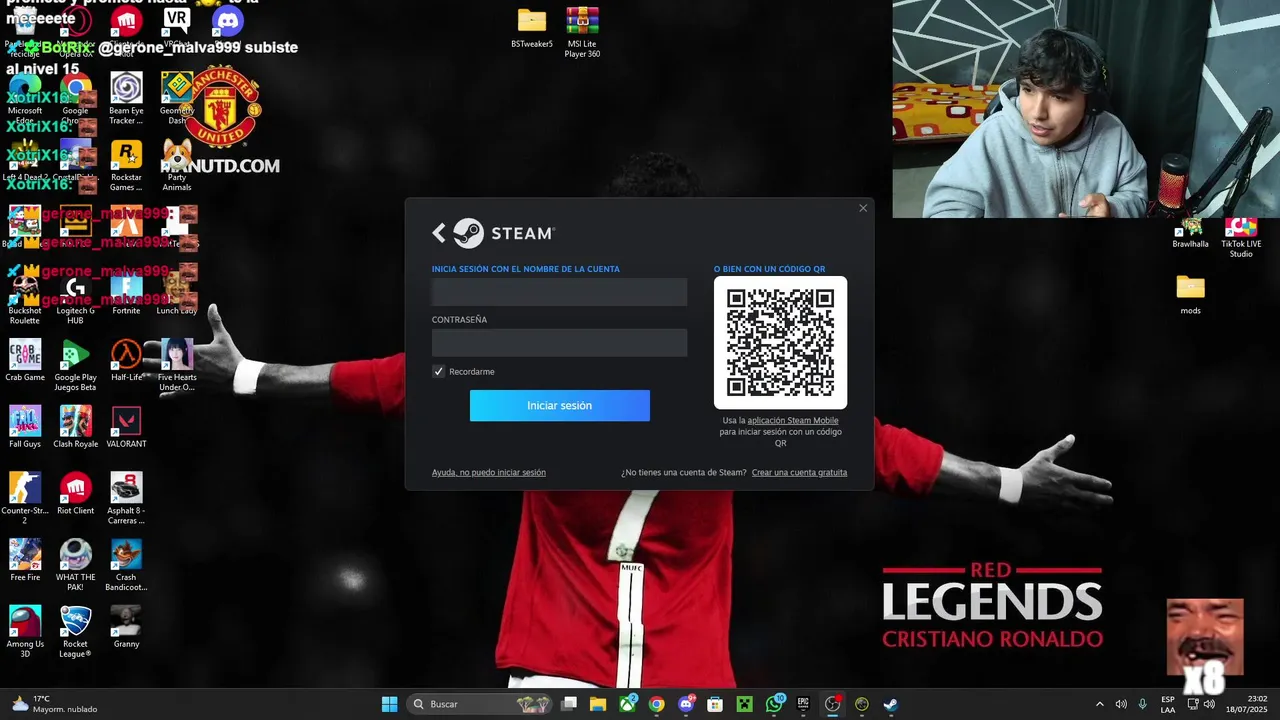
Task: Open File Explorer from taskbar
Action: [598, 704]
